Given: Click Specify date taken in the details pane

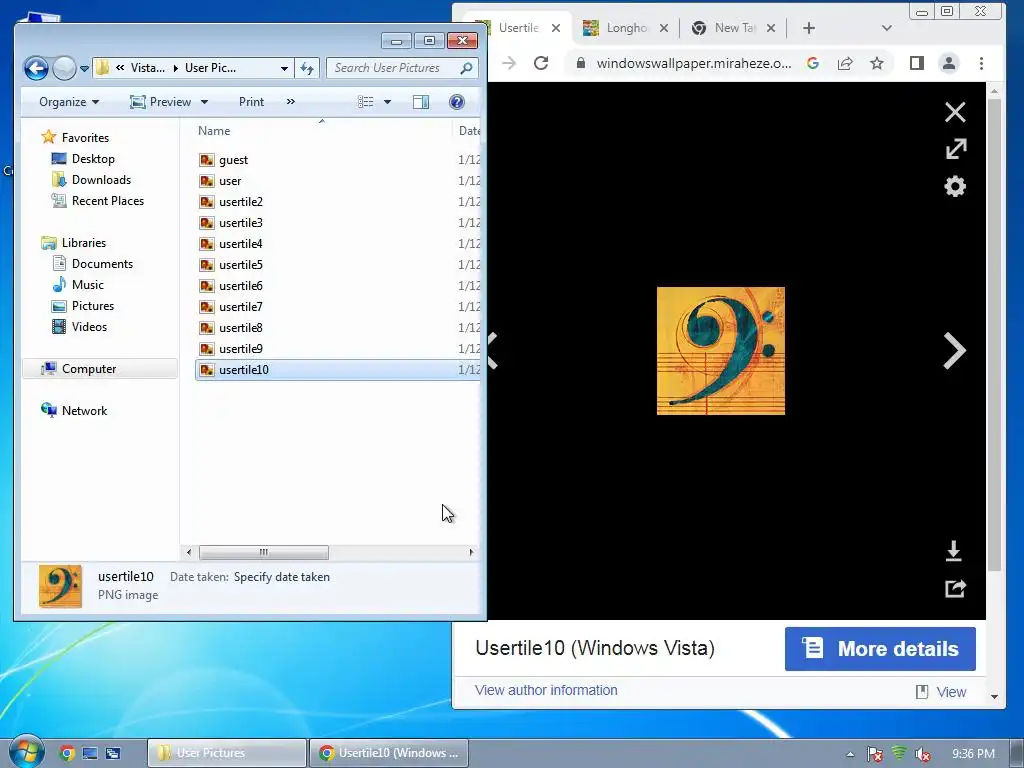Looking at the screenshot, I should tap(281, 577).
